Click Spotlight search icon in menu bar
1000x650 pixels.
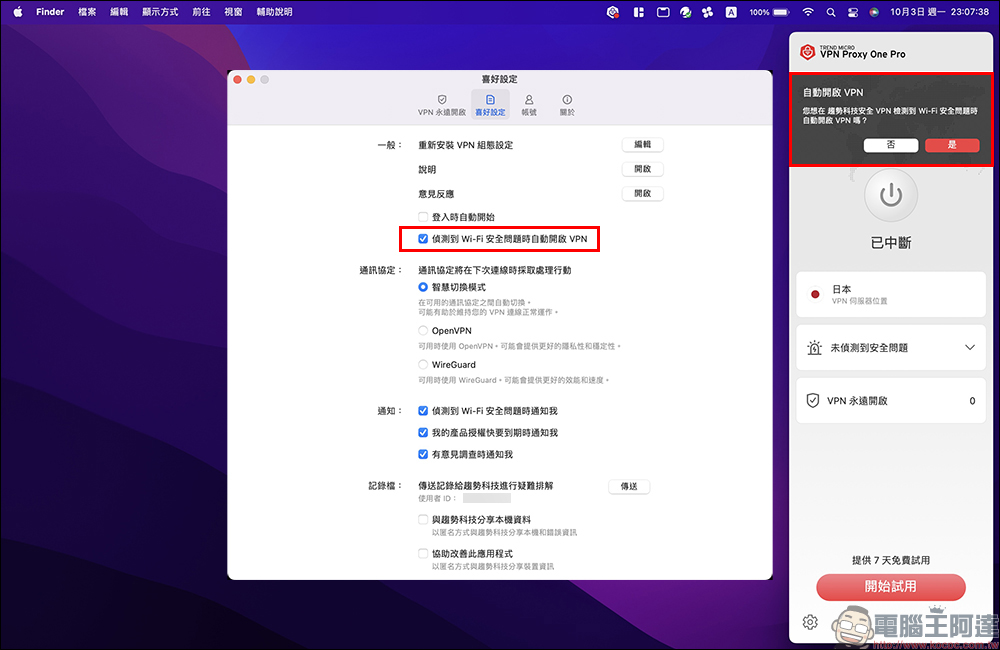(831, 12)
